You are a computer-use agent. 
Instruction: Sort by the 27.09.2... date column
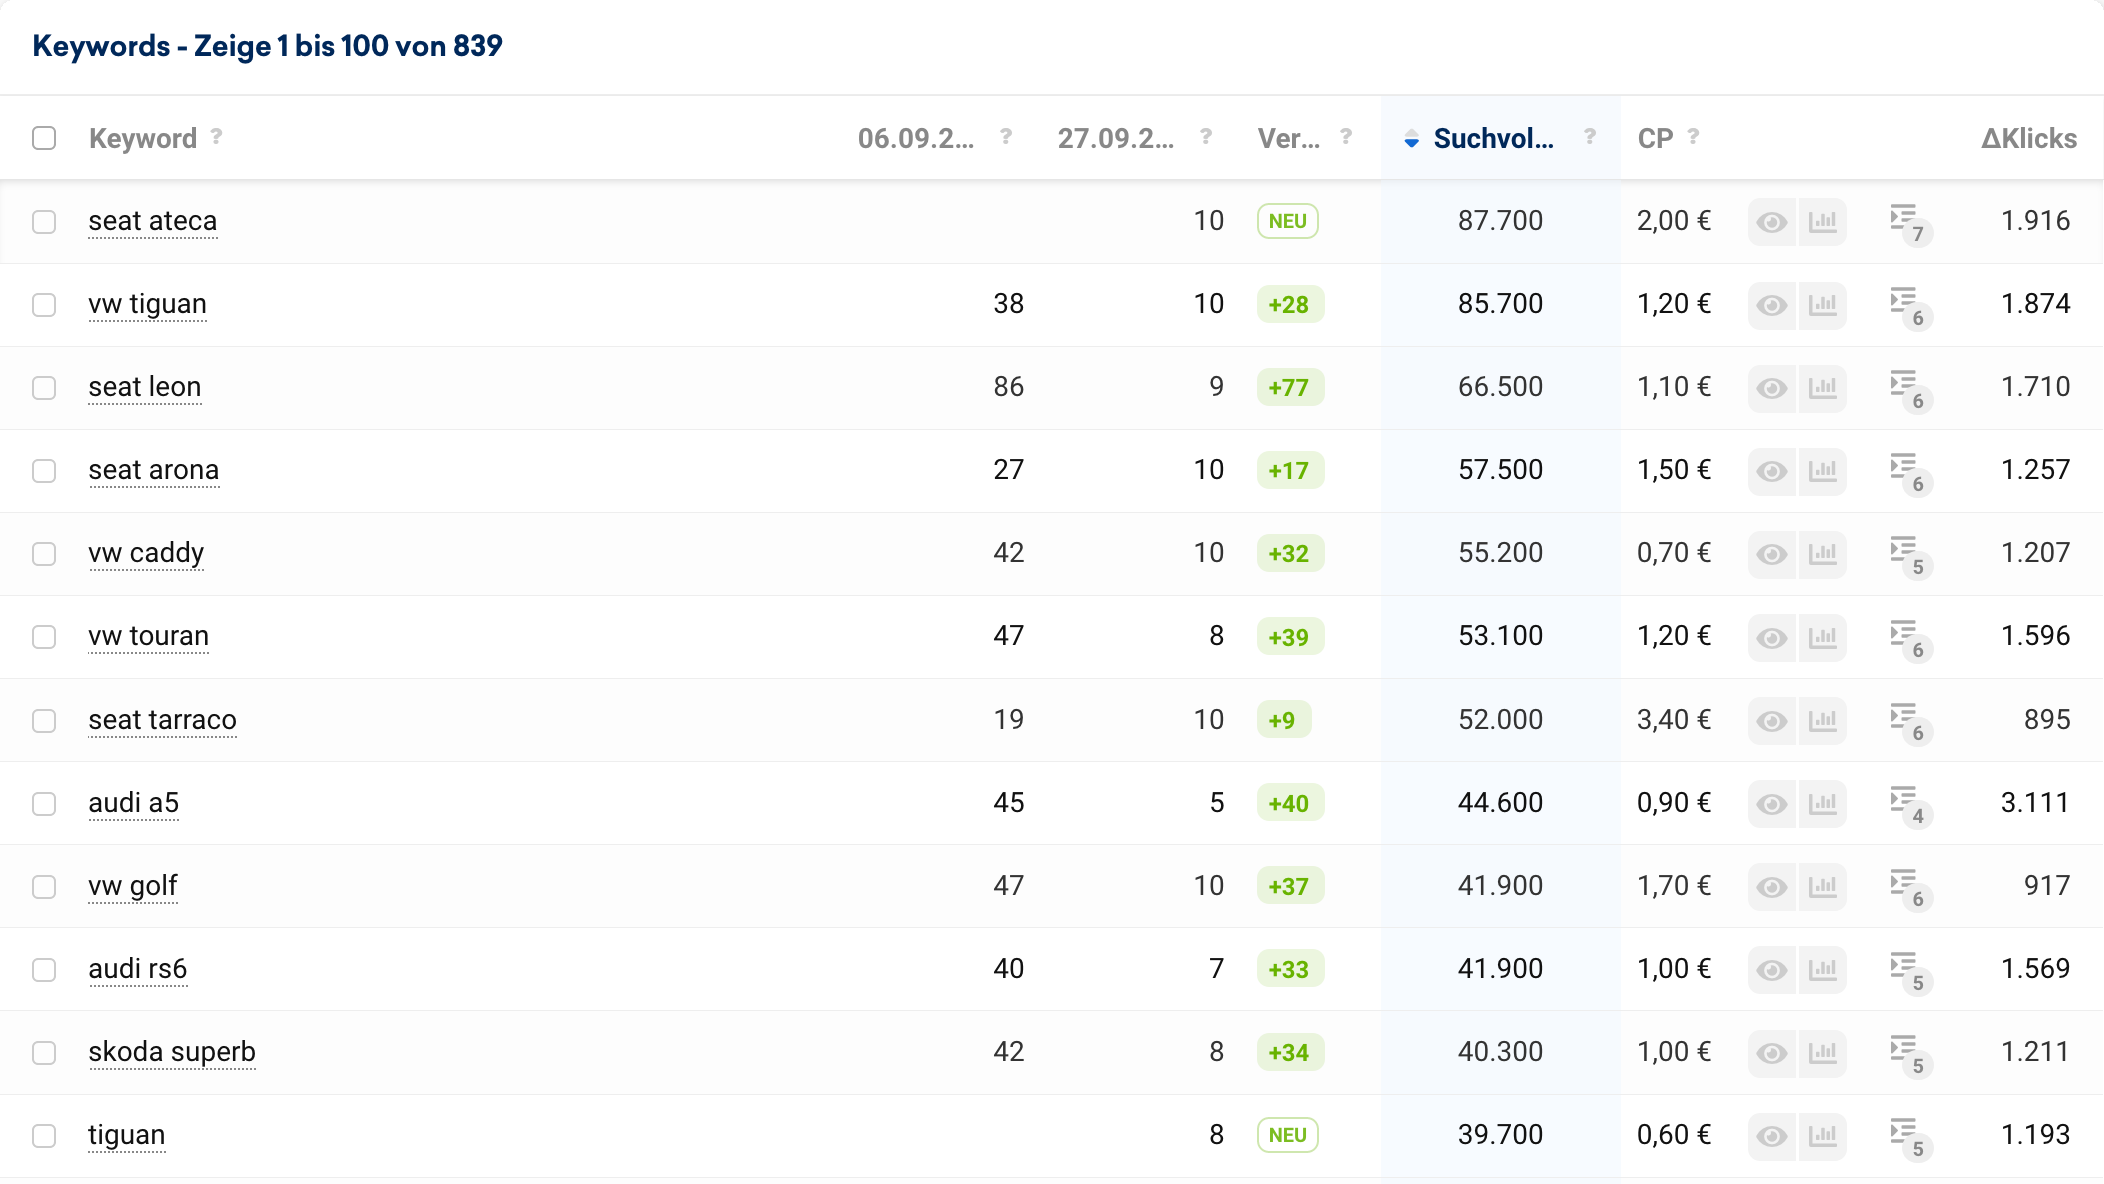tap(1115, 139)
